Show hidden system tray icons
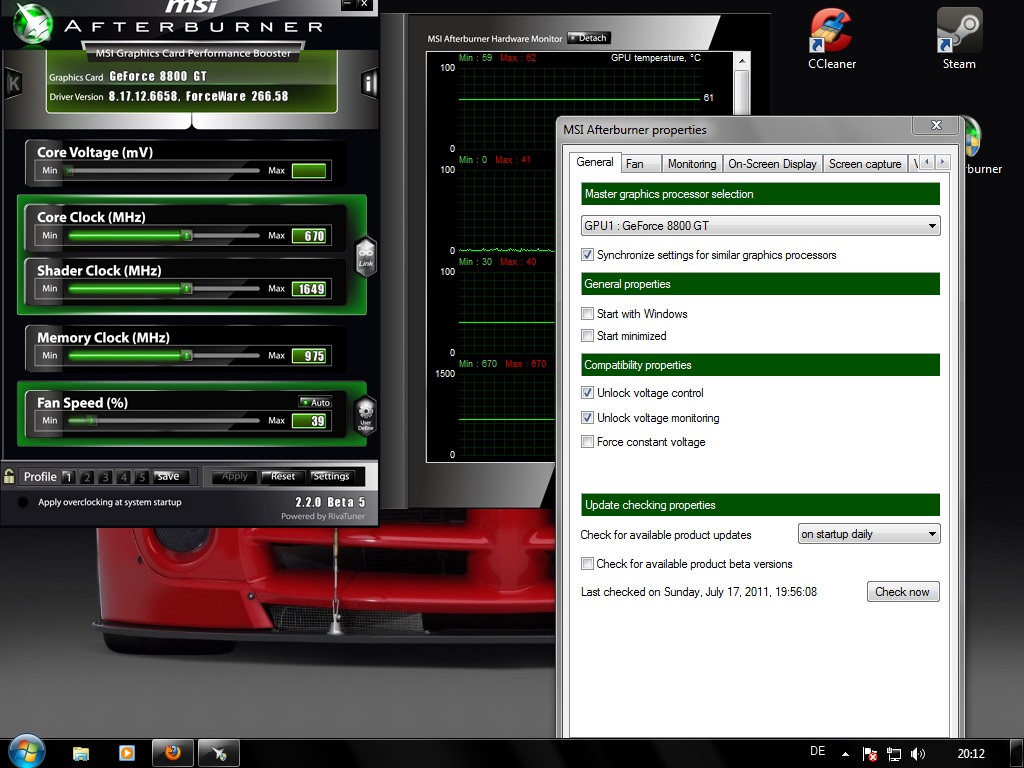Screen dimensions: 1024x768 coord(845,754)
